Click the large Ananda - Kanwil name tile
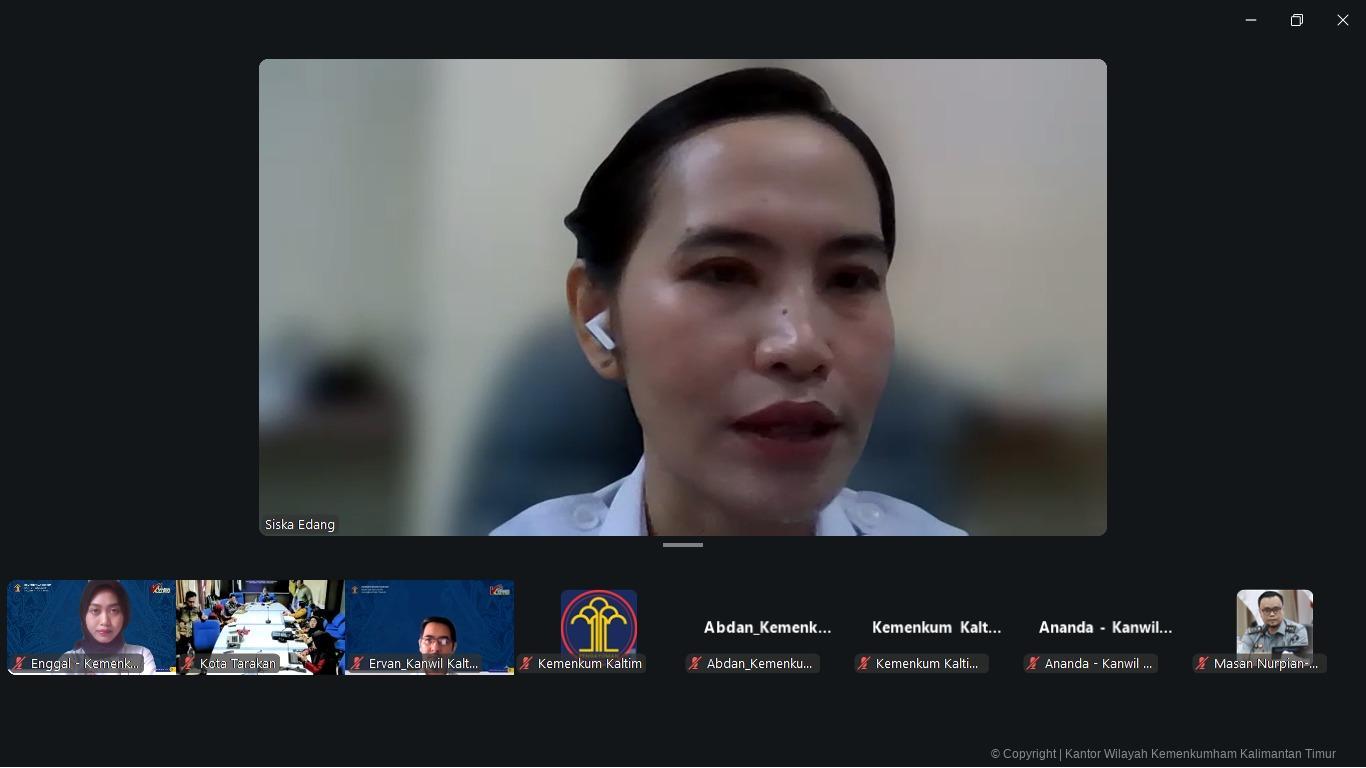 1105,628
